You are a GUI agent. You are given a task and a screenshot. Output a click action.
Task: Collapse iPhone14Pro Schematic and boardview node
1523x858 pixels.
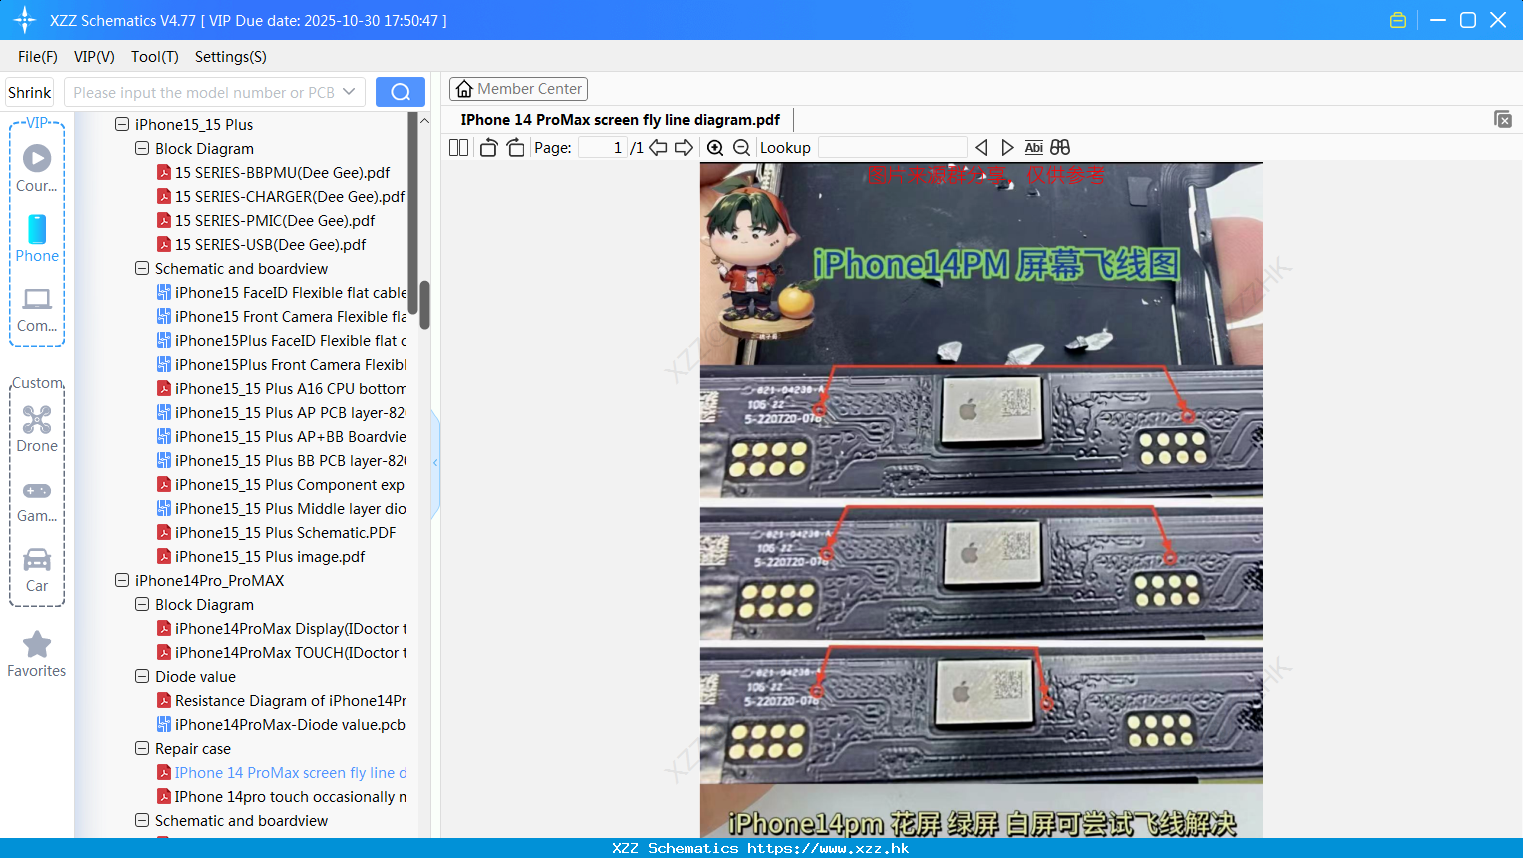point(142,821)
